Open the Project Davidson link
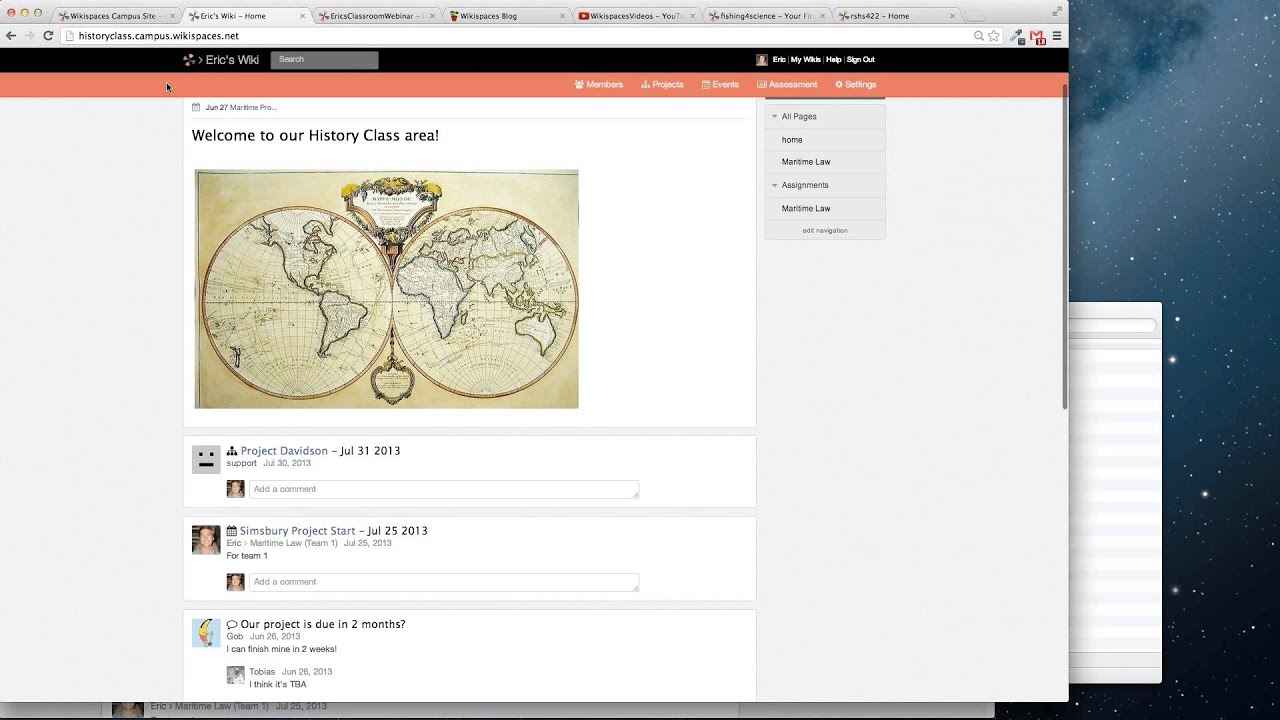Screen dimensions: 1280x720 pyautogui.click(x=284, y=451)
